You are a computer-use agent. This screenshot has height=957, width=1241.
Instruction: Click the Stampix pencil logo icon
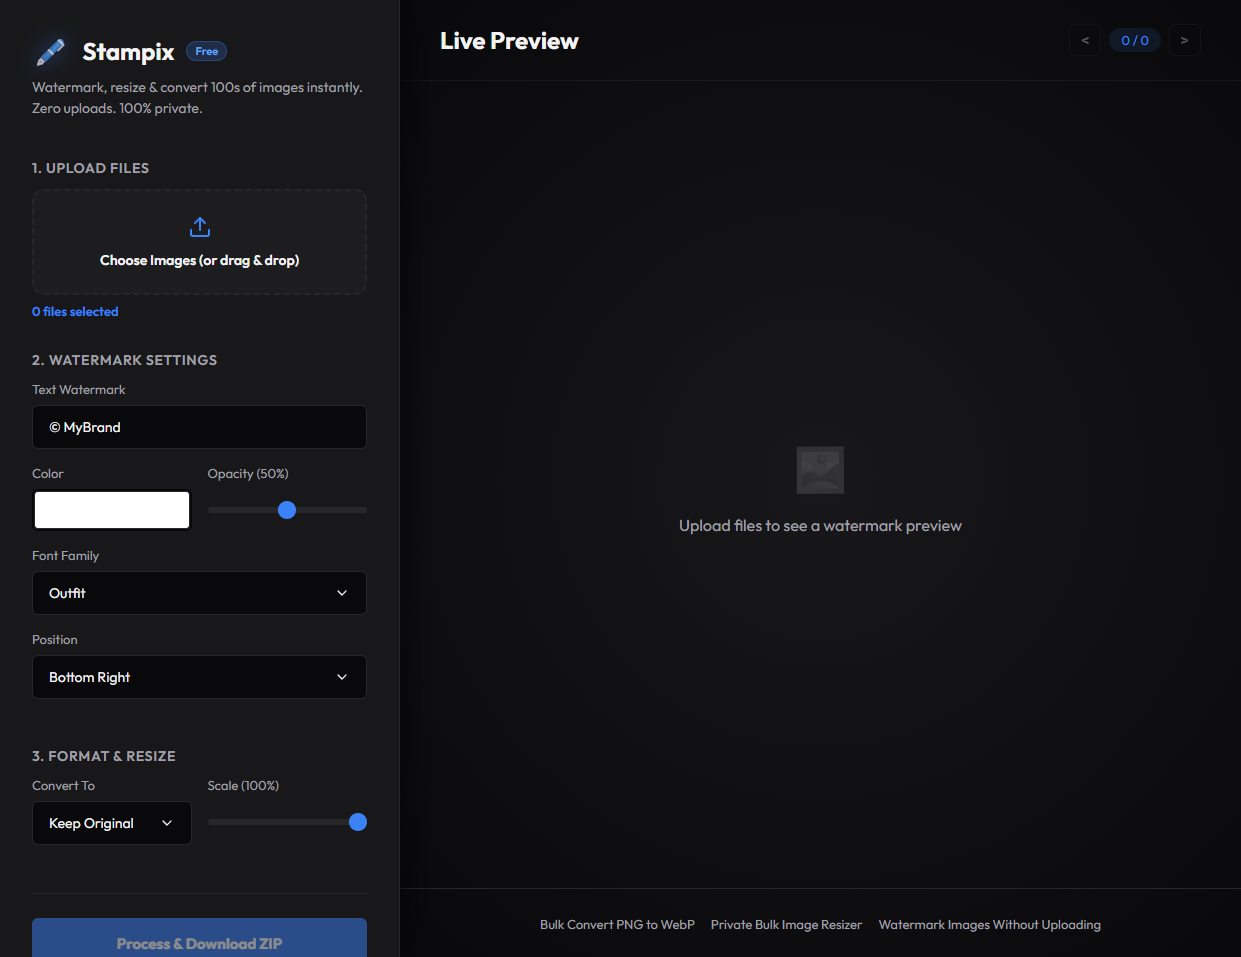click(52, 51)
